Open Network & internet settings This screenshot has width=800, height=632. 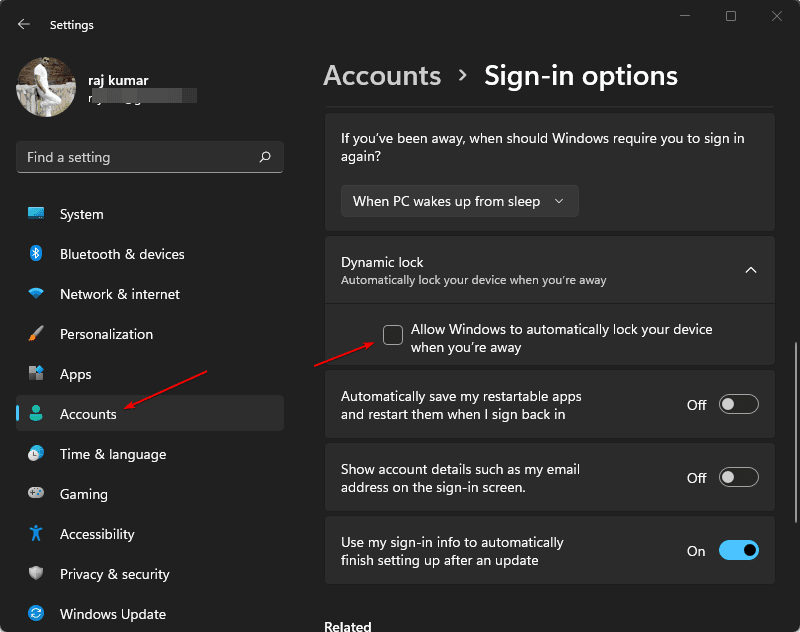[150, 294]
